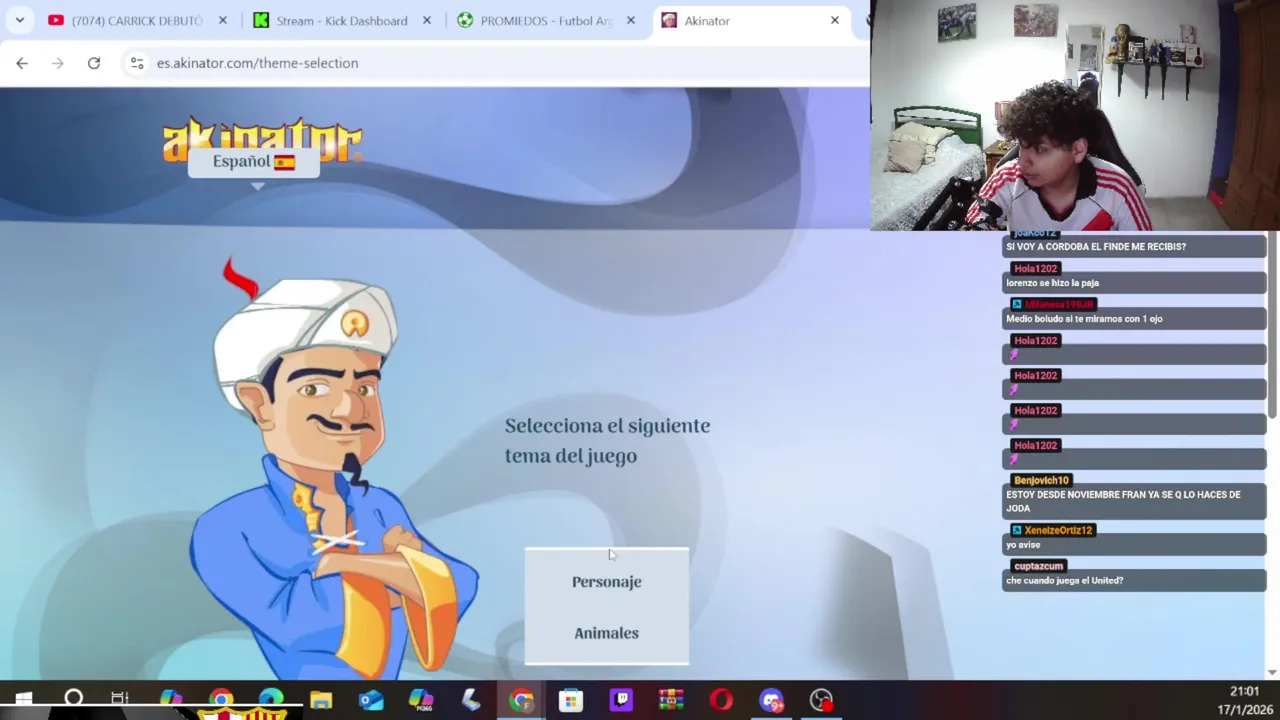Close the Kick Dashboard tab

(x=427, y=20)
